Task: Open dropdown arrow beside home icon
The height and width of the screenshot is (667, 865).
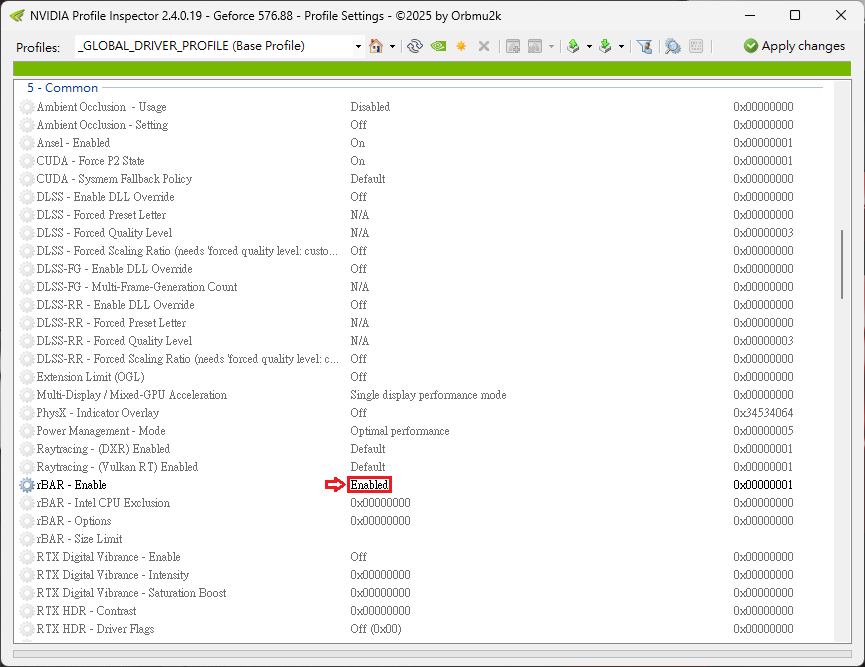Action: [392, 46]
